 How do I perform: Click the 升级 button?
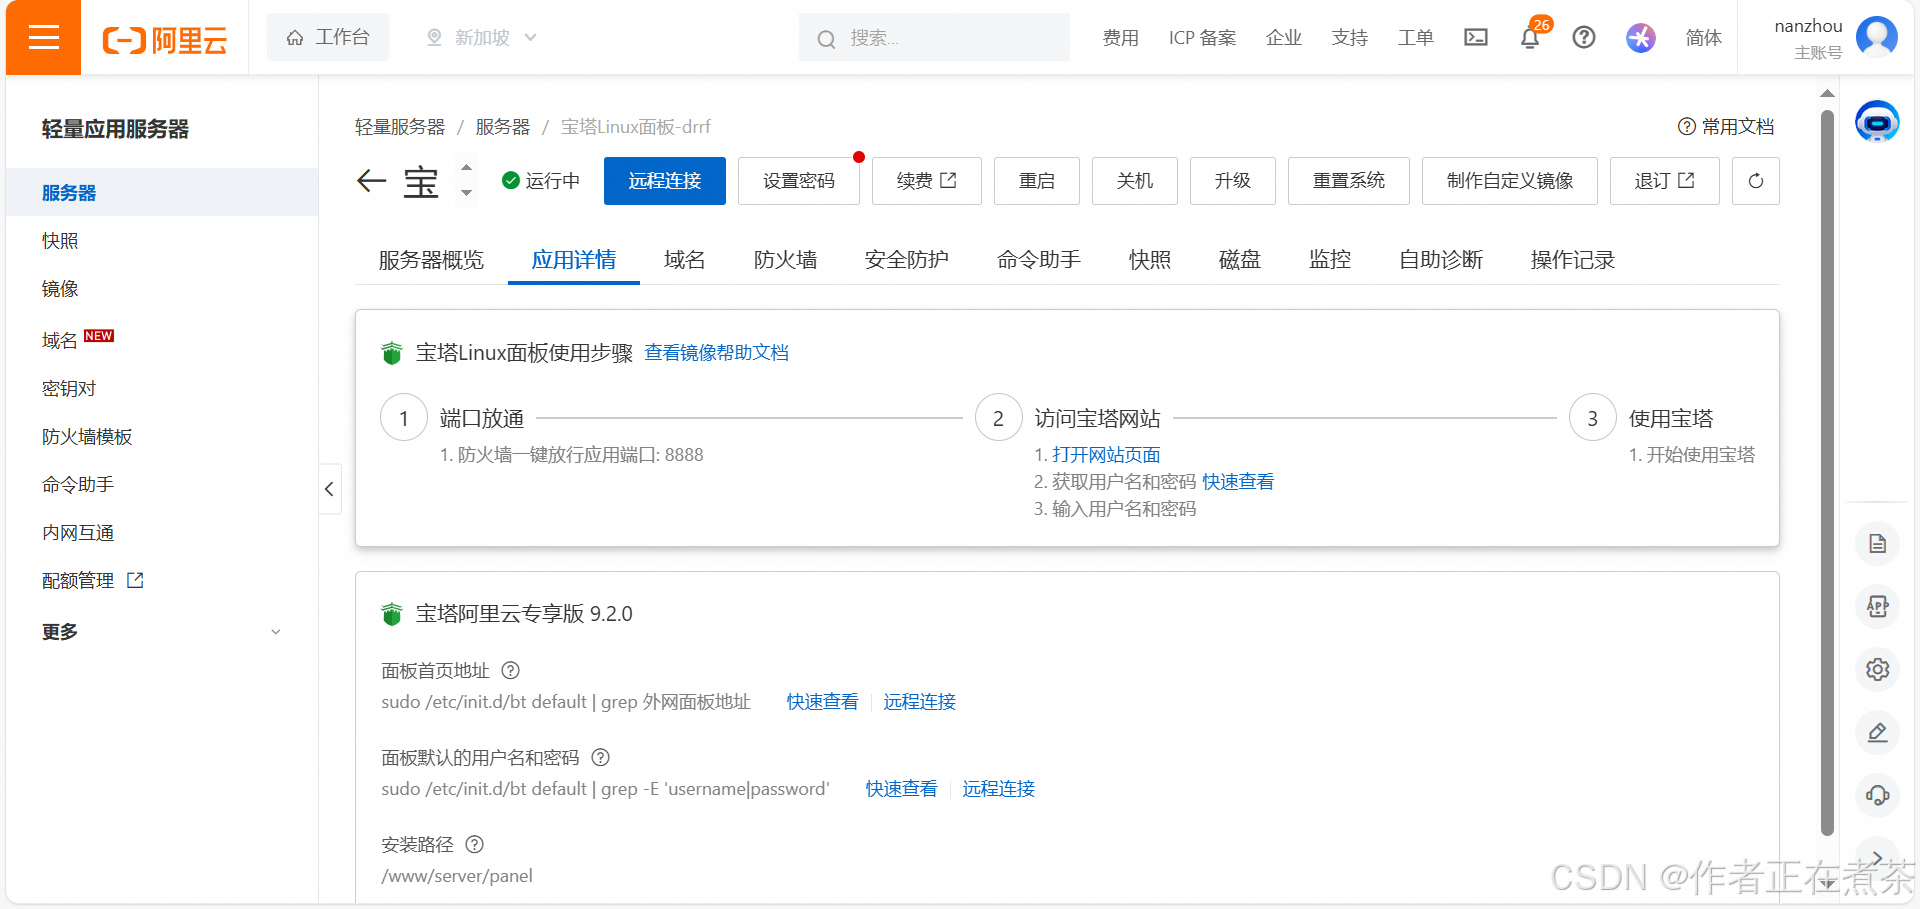1233,181
